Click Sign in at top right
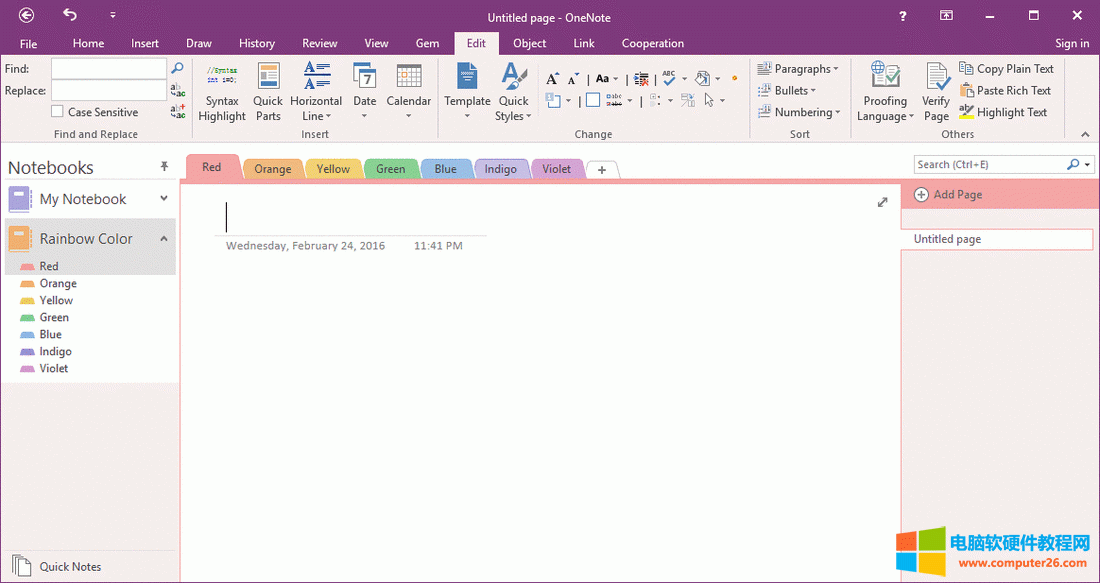 (x=1072, y=43)
